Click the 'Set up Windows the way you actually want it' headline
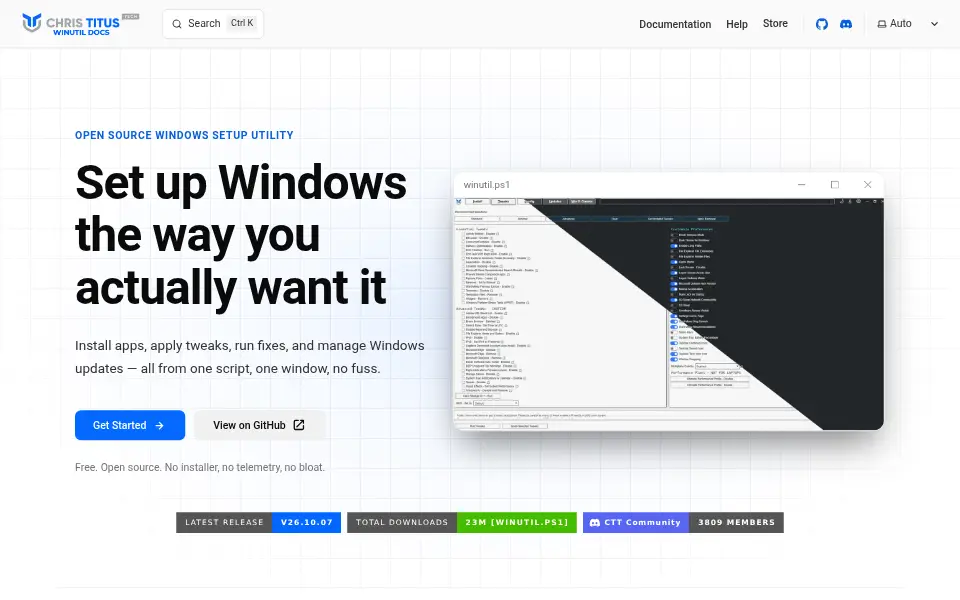This screenshot has height=600, width=960. pos(241,234)
